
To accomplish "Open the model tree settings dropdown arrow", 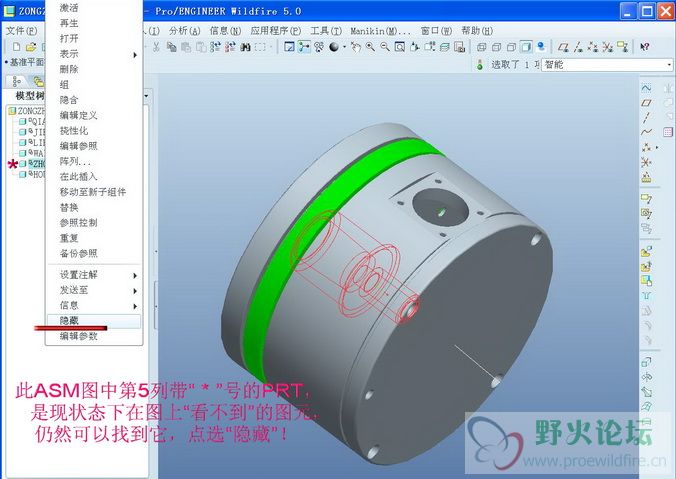I will tap(147, 96).
